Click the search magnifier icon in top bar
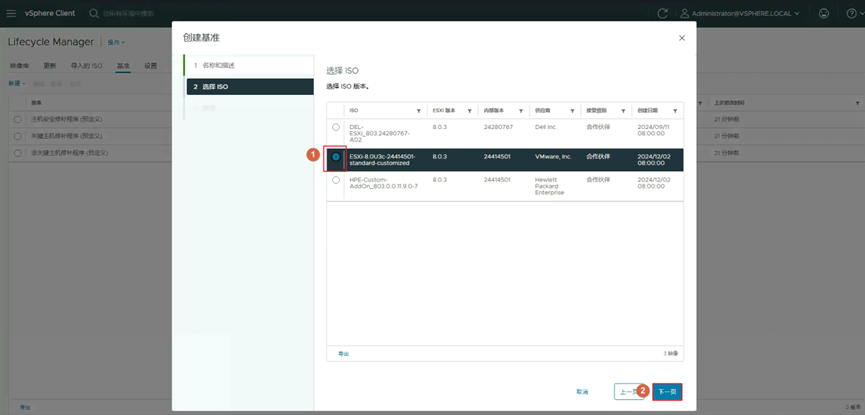865x415 pixels. [94, 13]
